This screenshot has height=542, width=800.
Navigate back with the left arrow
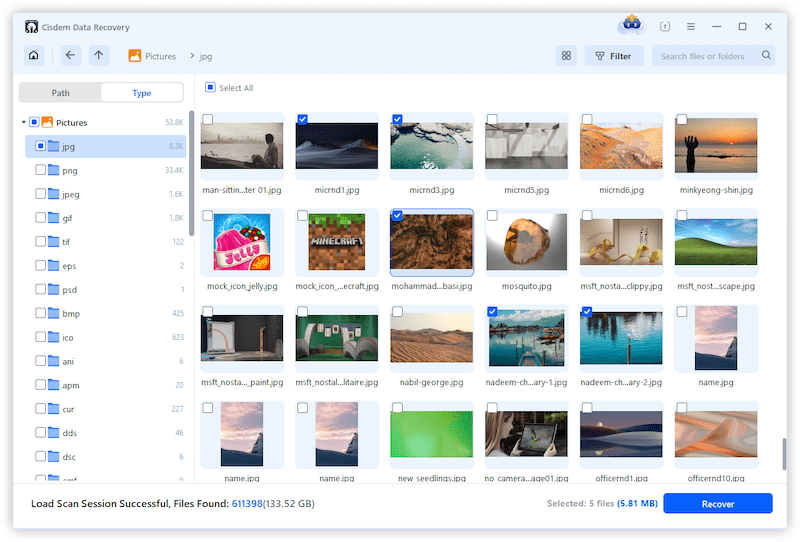(70, 55)
